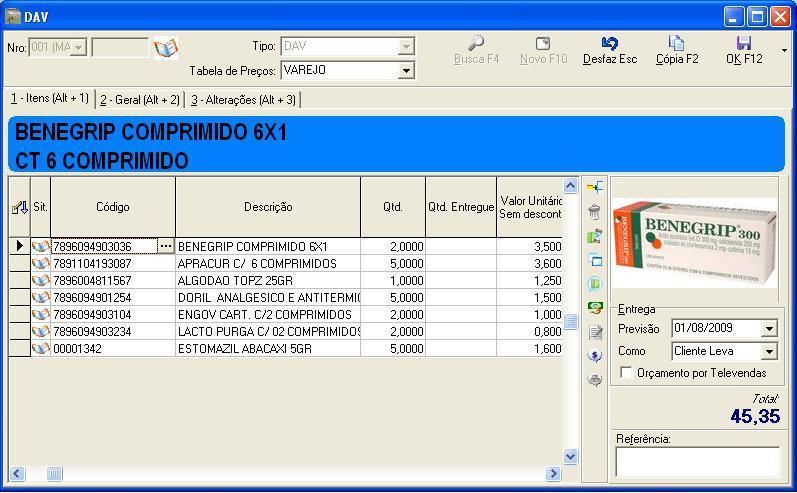Click status icon in ESTOMAZIL row
The height and width of the screenshot is (493, 797).
(41, 349)
